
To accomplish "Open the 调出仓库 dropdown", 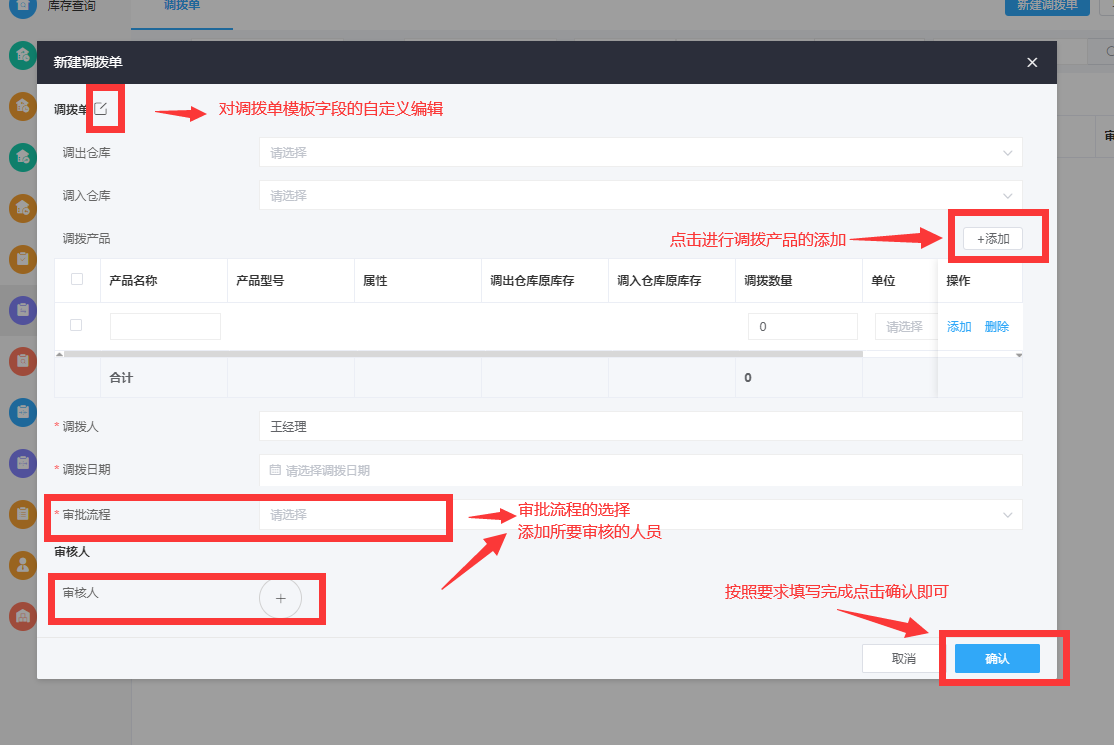I will pyautogui.click(x=640, y=153).
